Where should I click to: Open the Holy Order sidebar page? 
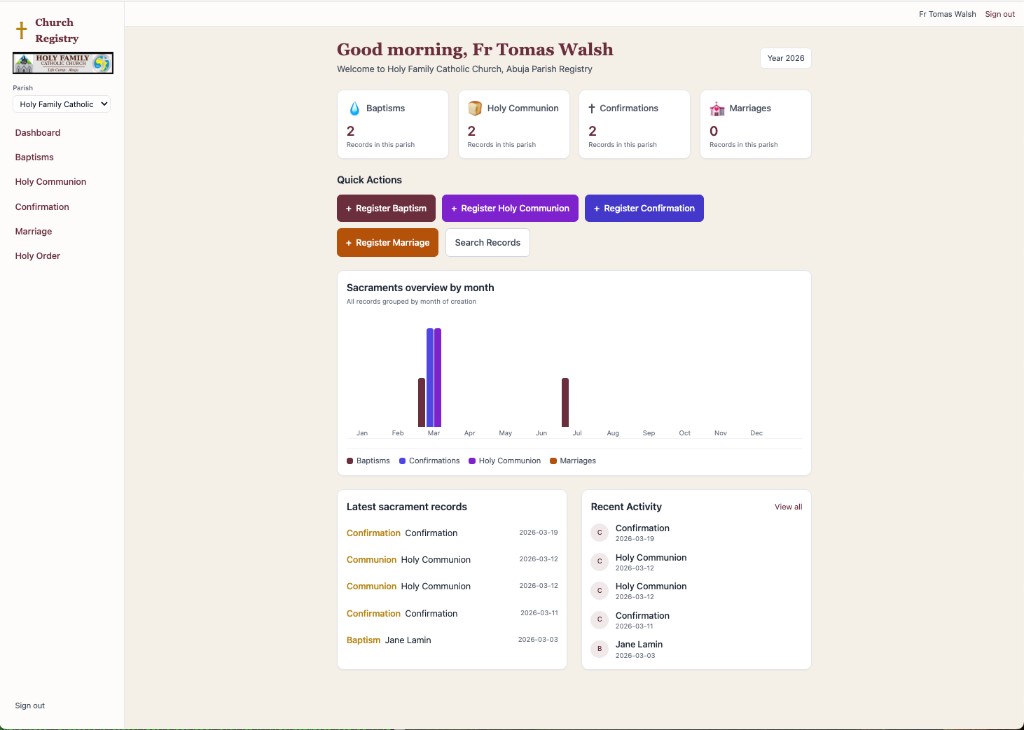[x=37, y=255]
